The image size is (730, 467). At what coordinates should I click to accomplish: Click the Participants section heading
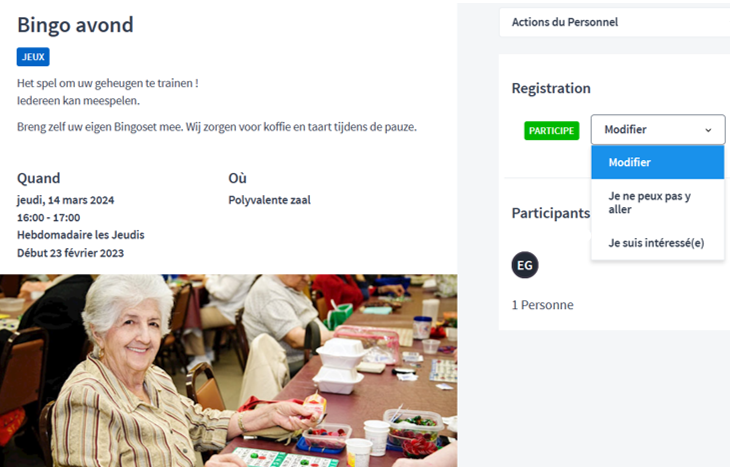[x=551, y=213]
